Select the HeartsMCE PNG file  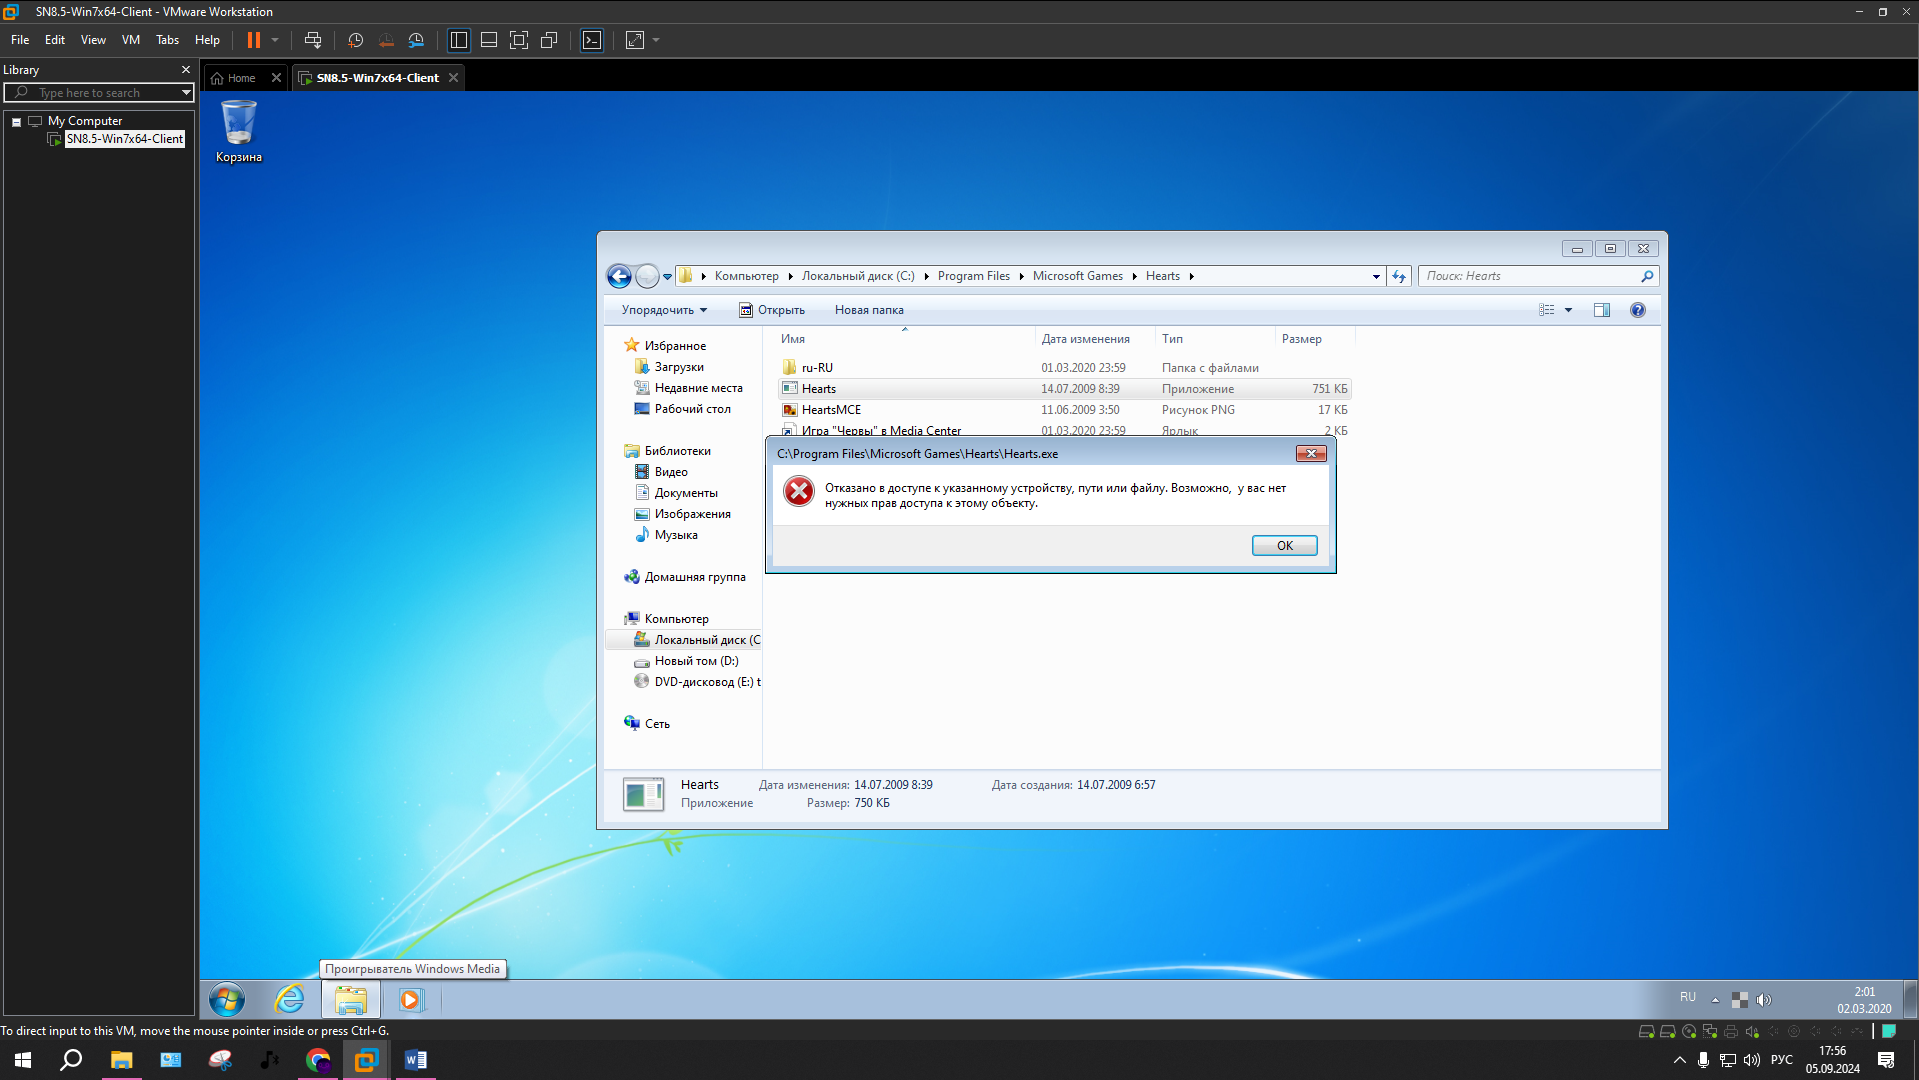(1064, 410)
